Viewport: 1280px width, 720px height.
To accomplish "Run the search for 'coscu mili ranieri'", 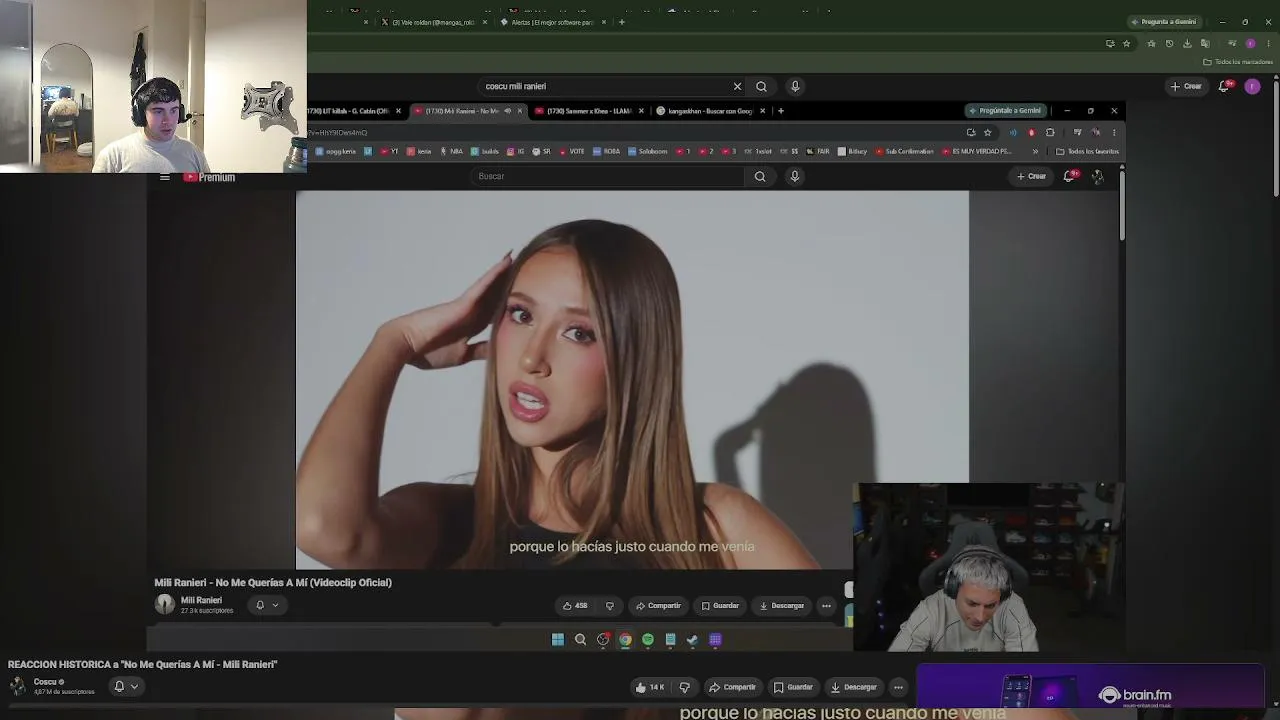I will (x=761, y=86).
